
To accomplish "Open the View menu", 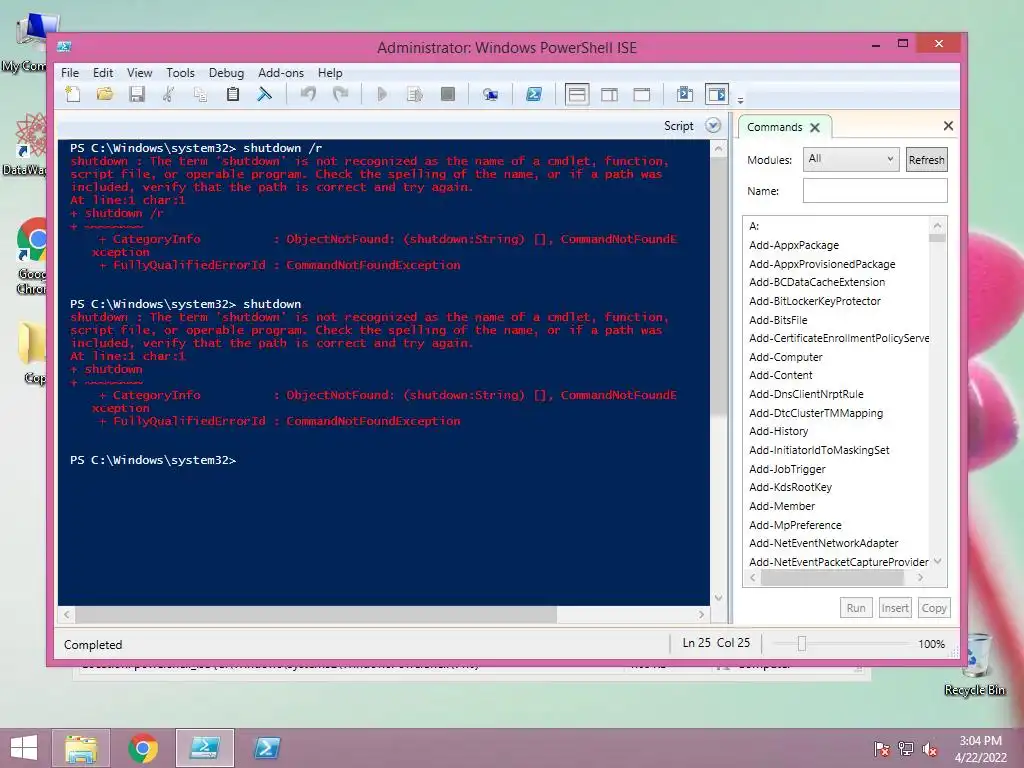I will coord(139,73).
